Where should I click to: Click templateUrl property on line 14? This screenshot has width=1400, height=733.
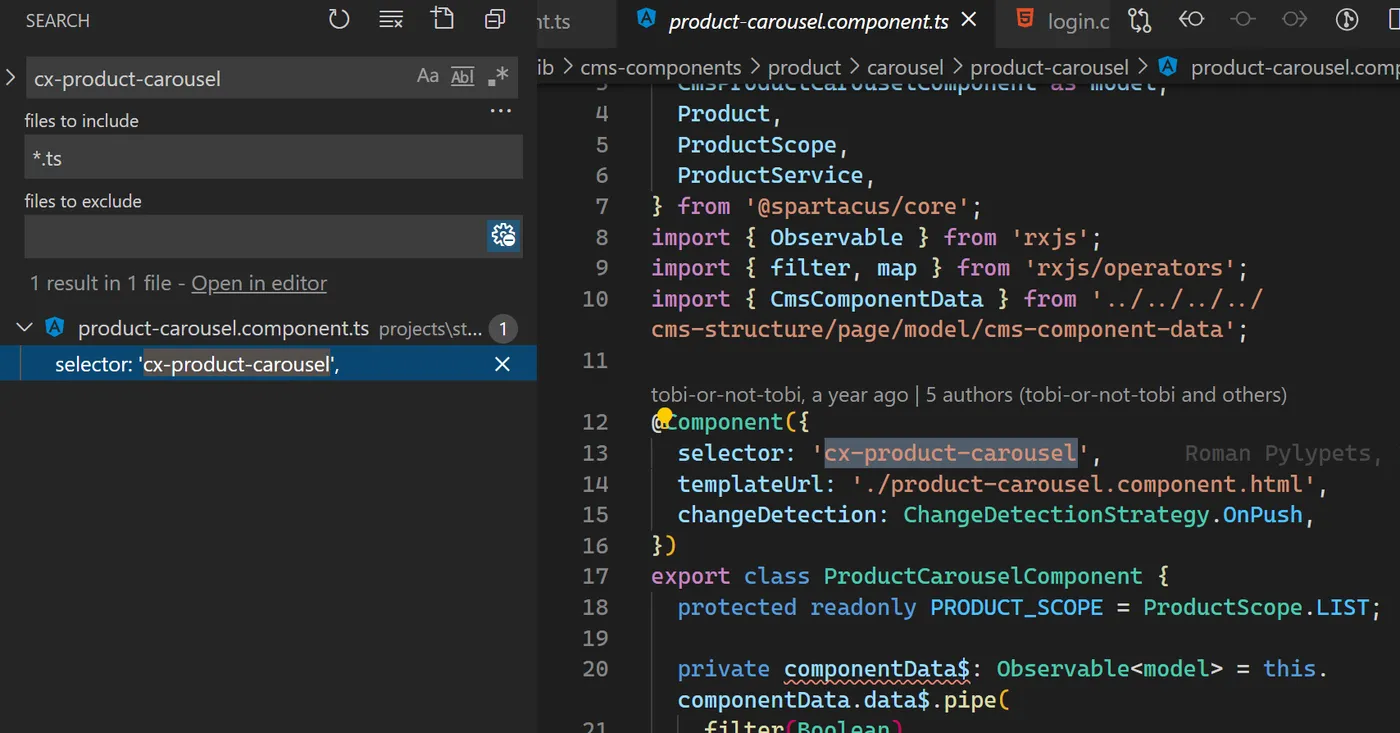pos(751,484)
